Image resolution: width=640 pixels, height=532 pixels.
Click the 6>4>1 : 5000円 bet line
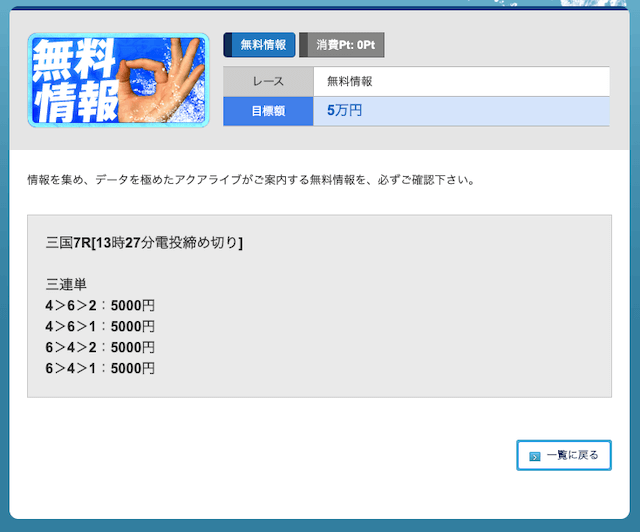[100, 369]
